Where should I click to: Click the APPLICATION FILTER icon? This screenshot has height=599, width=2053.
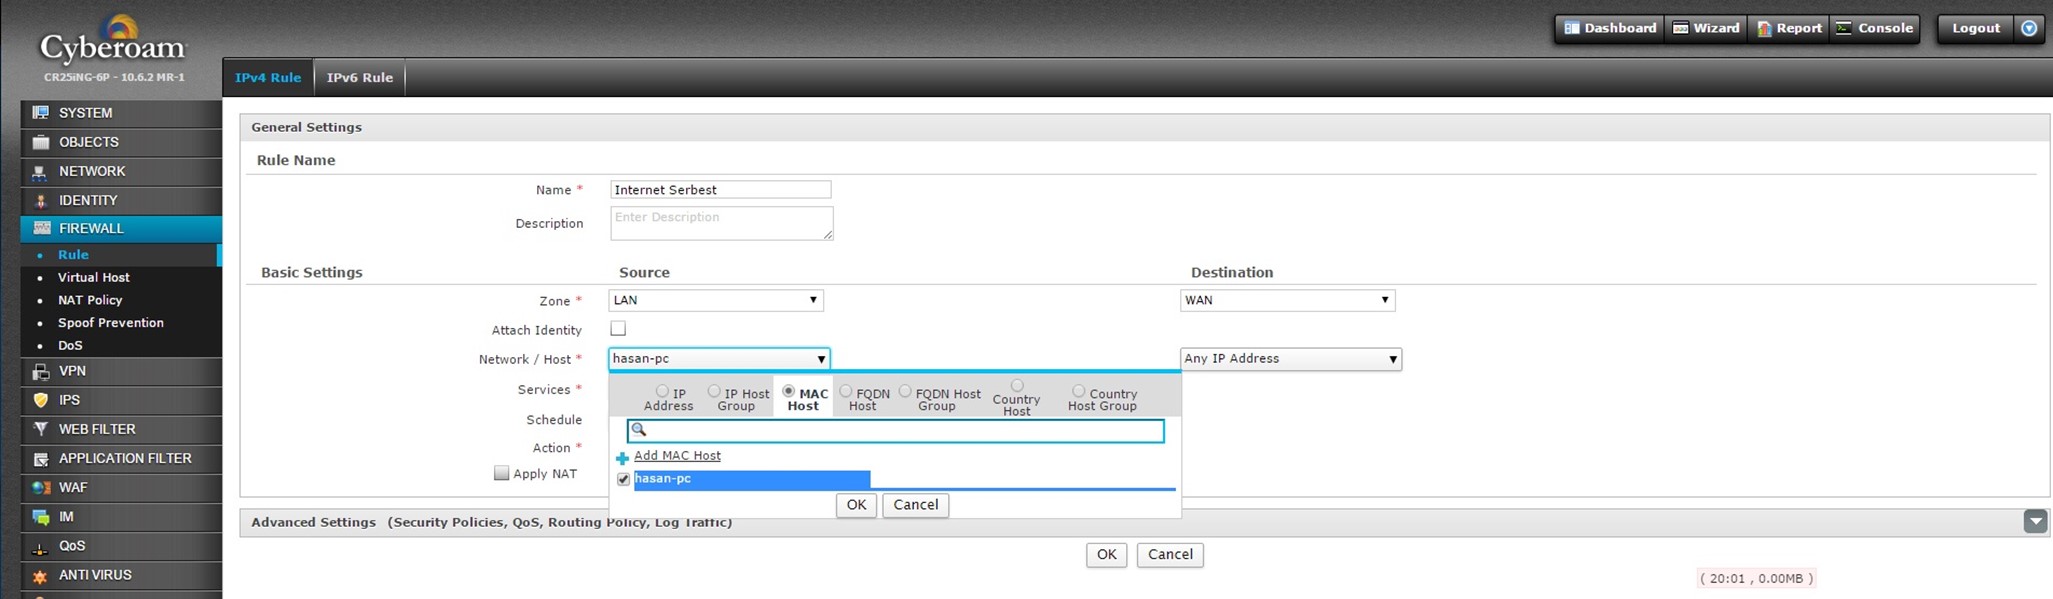tap(40, 459)
